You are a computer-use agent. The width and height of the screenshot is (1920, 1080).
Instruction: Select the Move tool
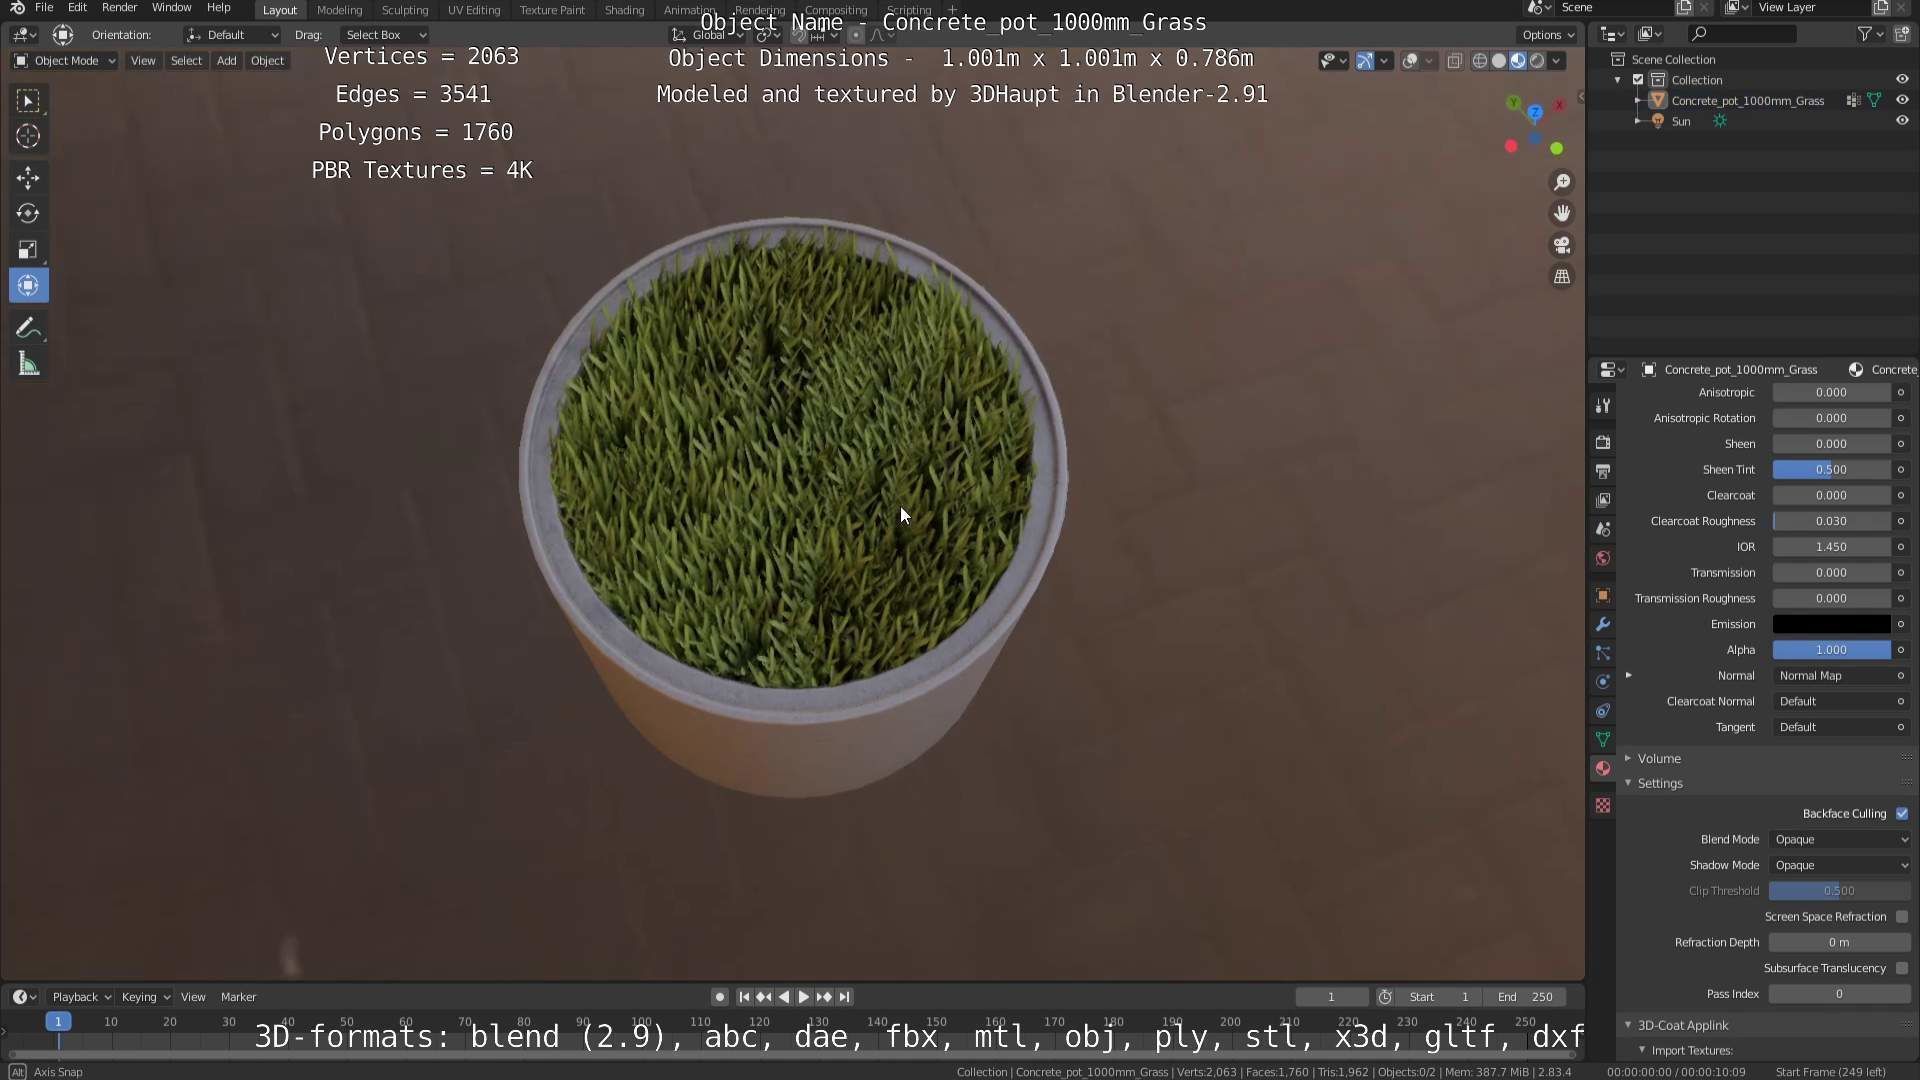point(28,178)
